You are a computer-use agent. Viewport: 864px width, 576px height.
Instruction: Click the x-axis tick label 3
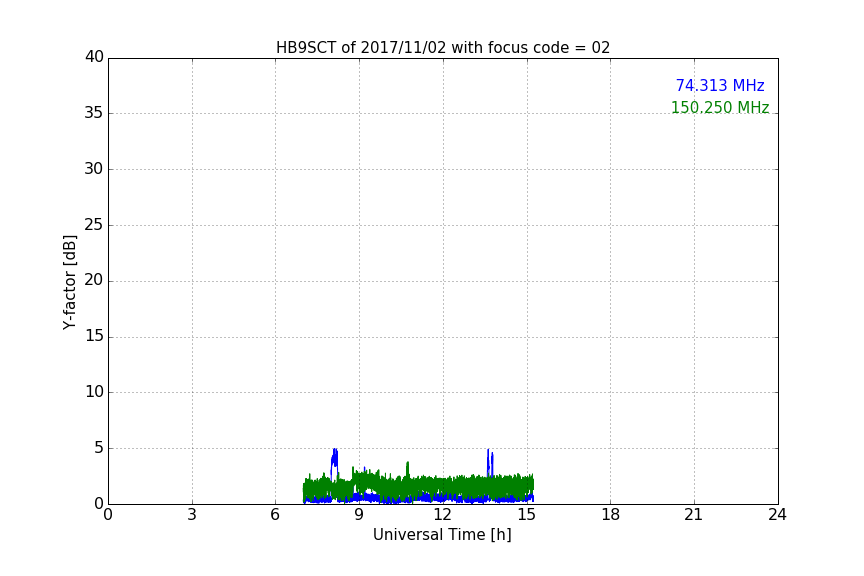pyautogui.click(x=192, y=515)
